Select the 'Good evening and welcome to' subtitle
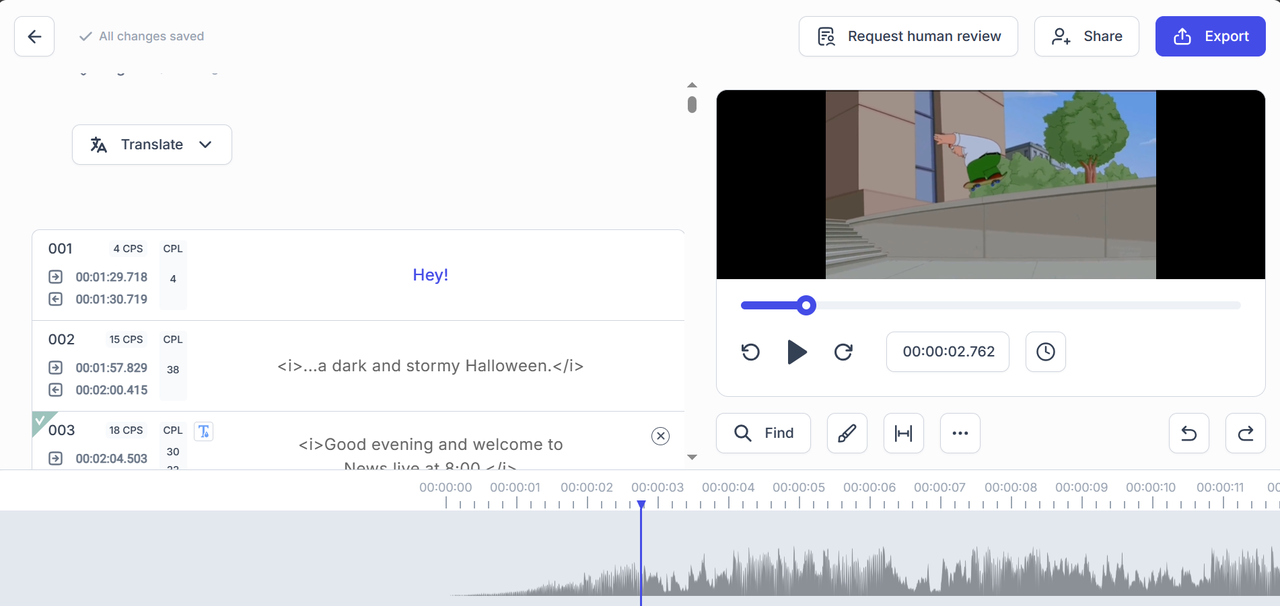 point(430,444)
